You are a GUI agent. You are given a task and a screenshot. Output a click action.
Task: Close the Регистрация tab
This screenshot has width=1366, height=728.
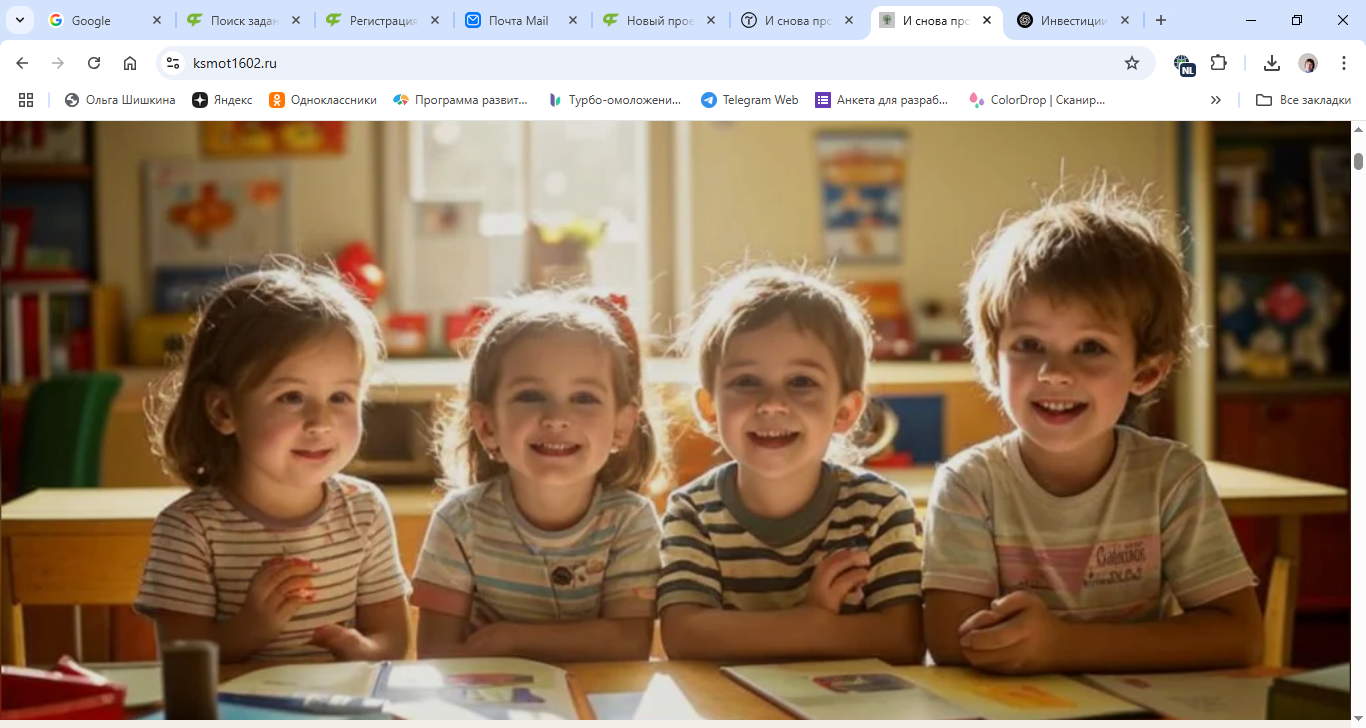(435, 20)
